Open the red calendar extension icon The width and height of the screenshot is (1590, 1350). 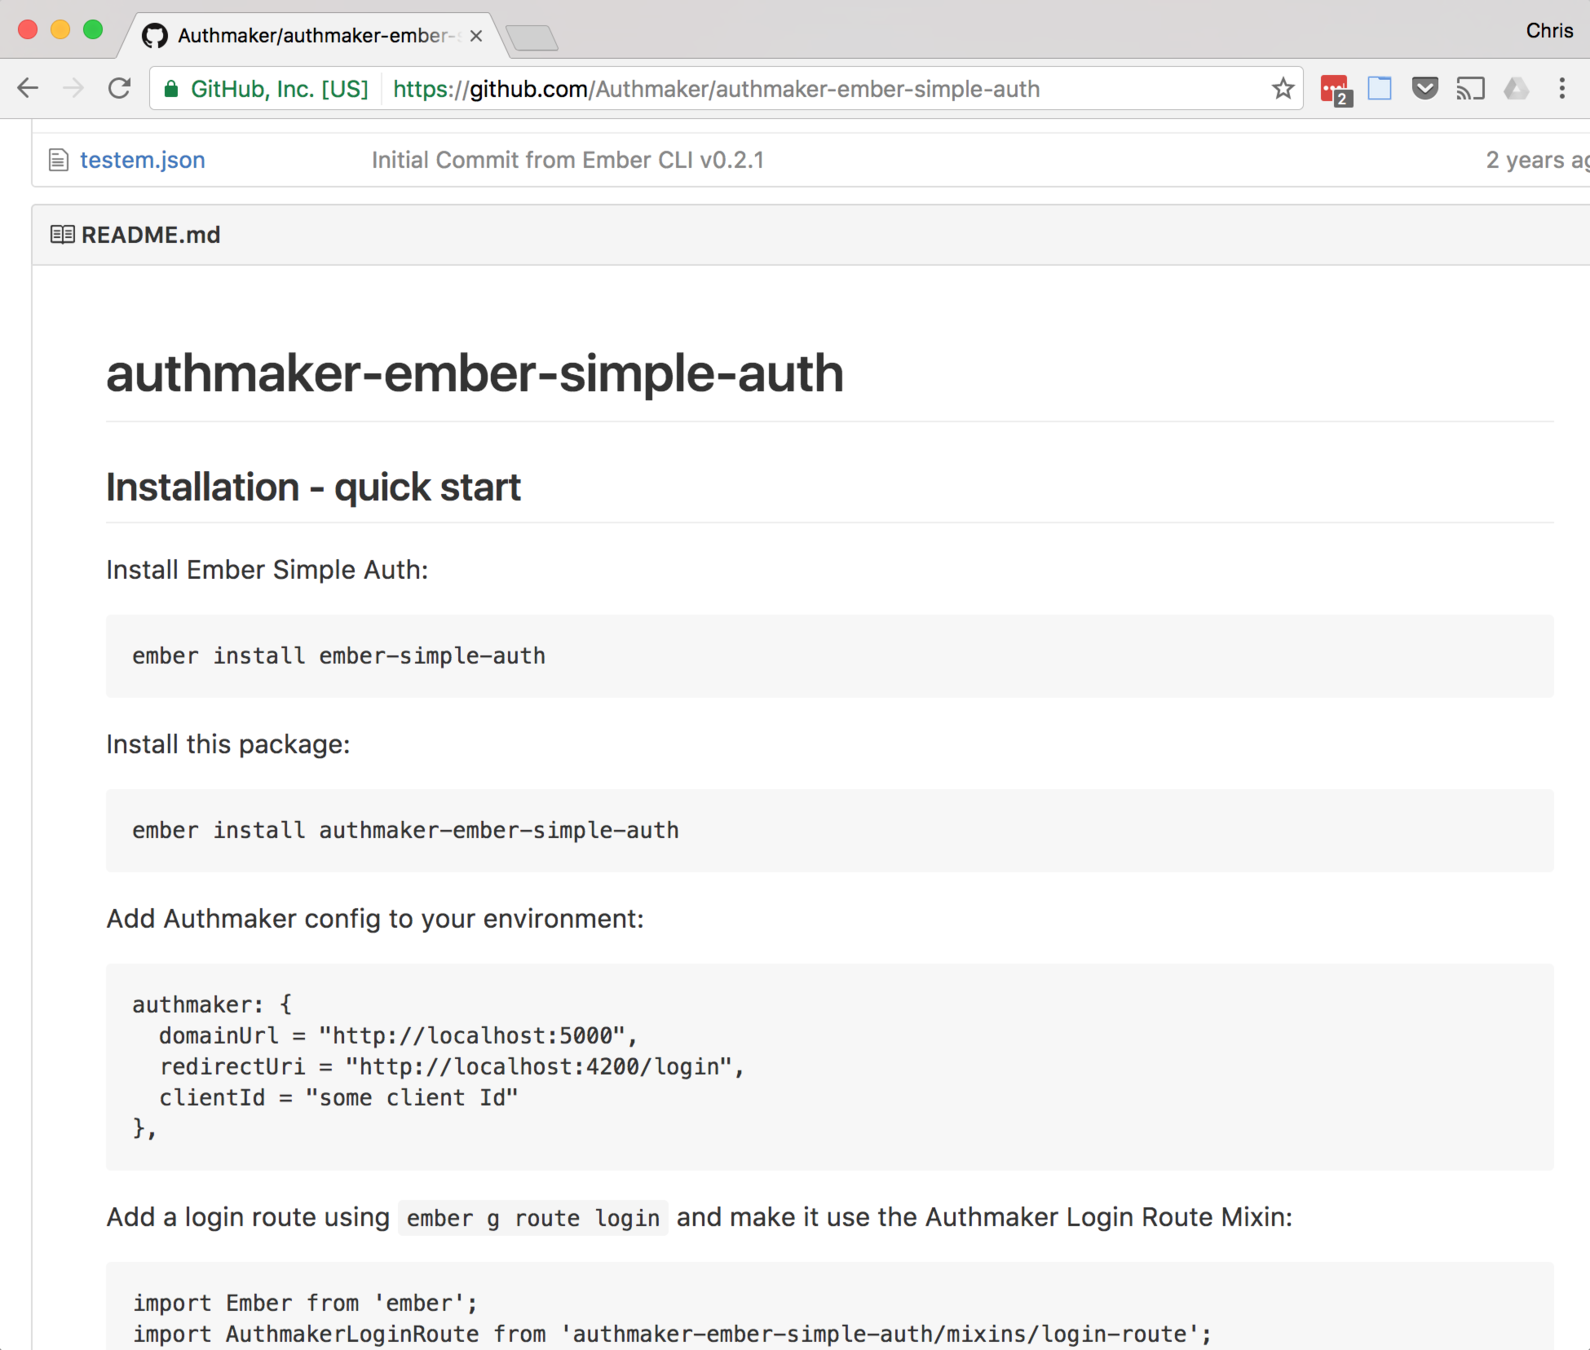pos(1335,90)
